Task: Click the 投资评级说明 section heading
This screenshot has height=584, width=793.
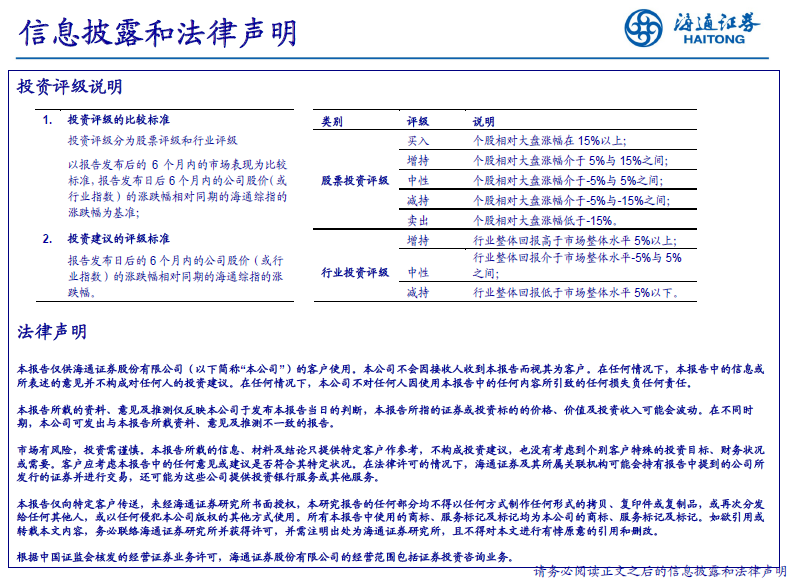Action: (70, 86)
